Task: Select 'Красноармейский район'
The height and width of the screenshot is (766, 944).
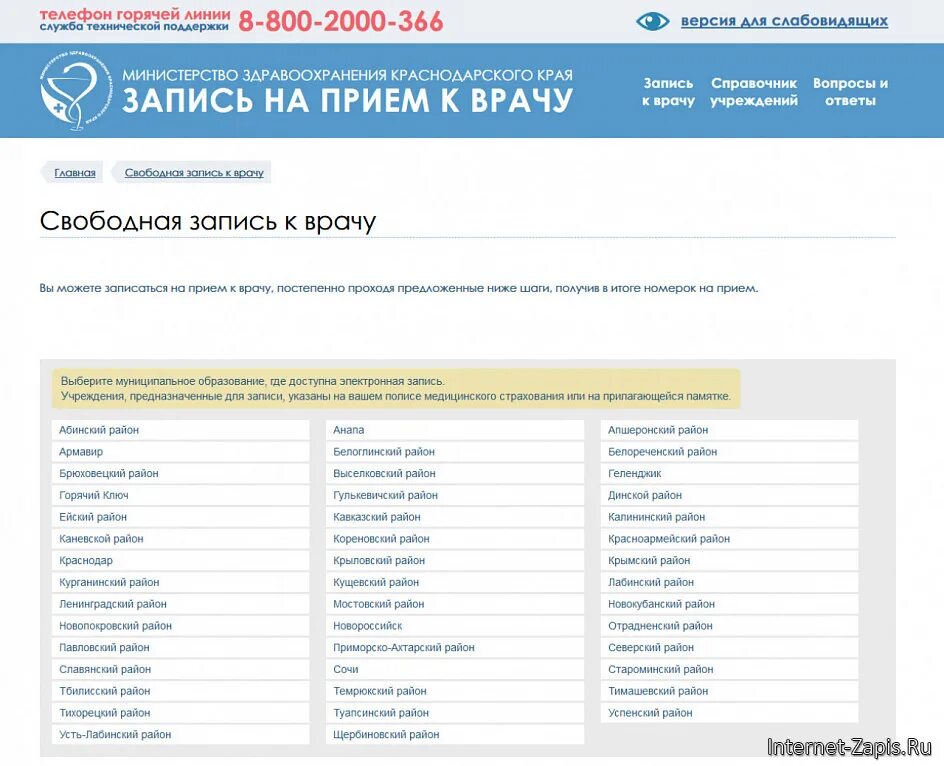Action: (x=730, y=538)
